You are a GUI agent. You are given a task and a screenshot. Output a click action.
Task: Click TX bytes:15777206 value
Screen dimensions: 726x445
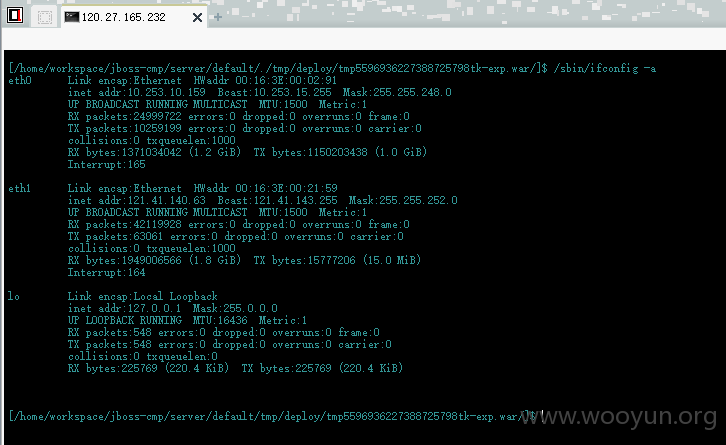304,260
